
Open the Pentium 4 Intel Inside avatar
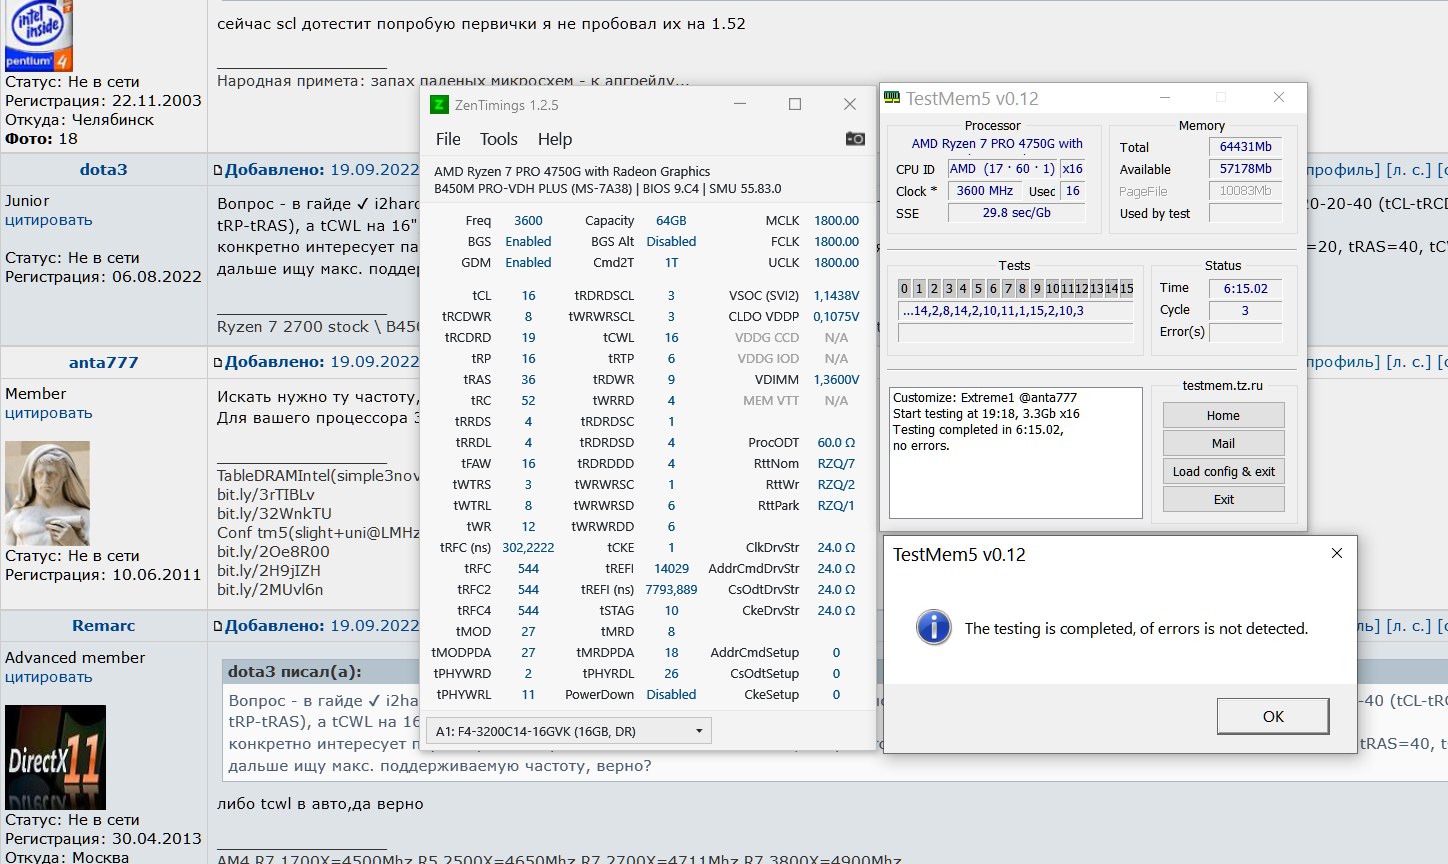tap(39, 36)
